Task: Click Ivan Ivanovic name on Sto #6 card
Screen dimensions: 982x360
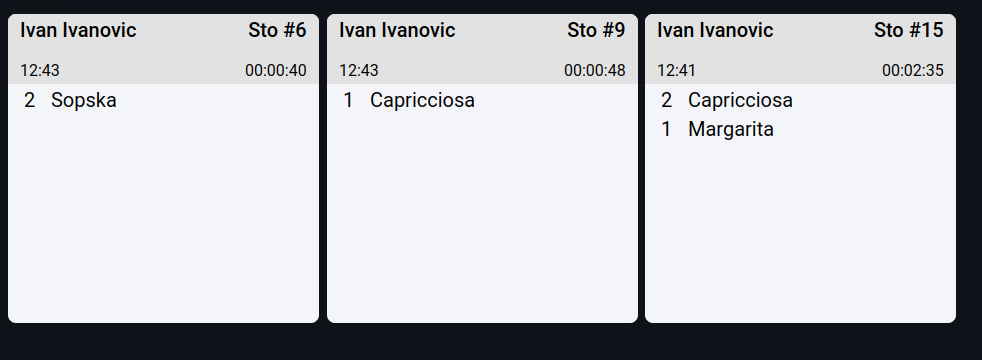Action: coord(78,30)
